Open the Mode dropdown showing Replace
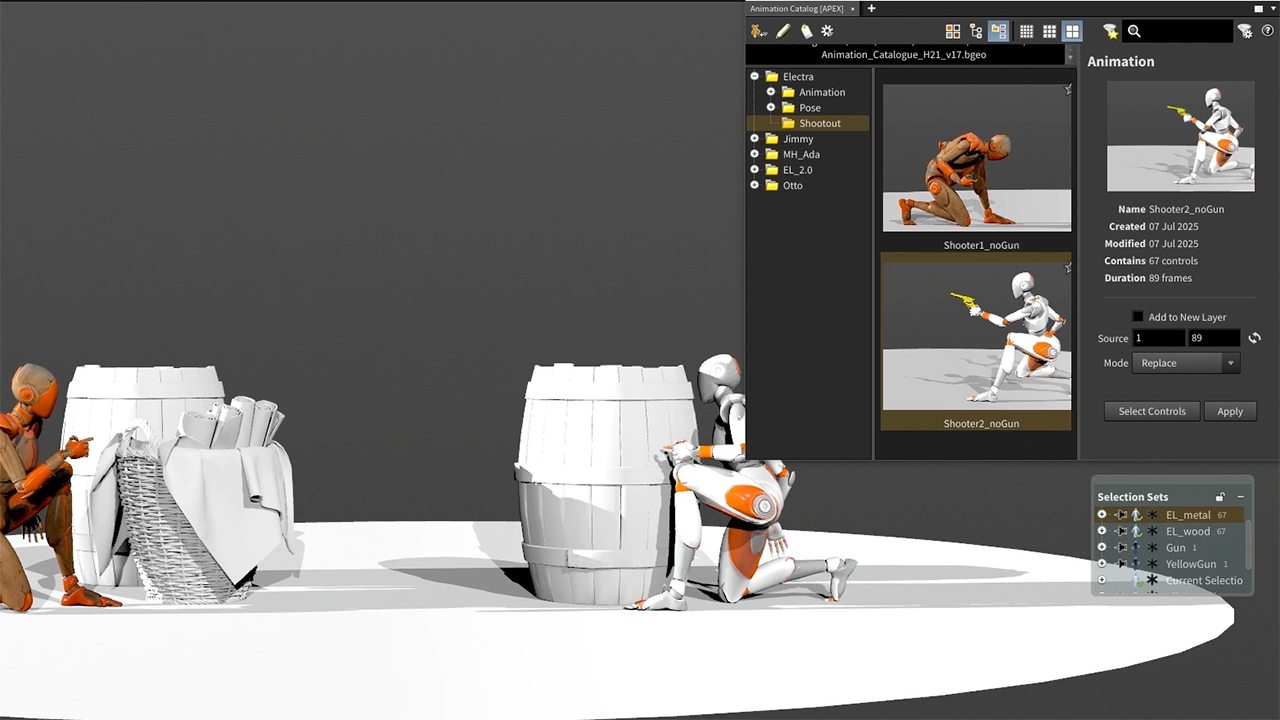Viewport: 1280px width, 720px height. click(x=1185, y=363)
